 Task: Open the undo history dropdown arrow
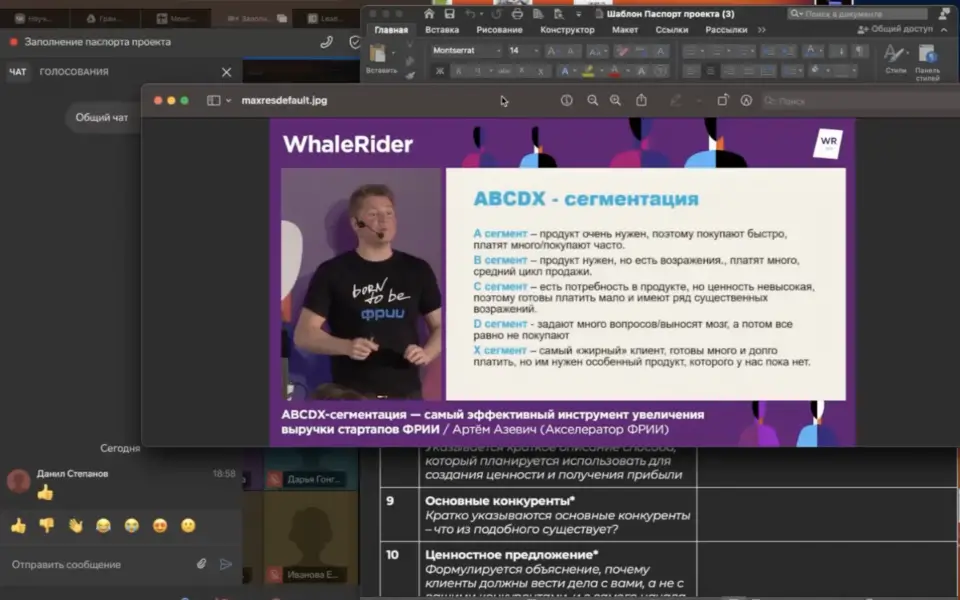(x=481, y=13)
